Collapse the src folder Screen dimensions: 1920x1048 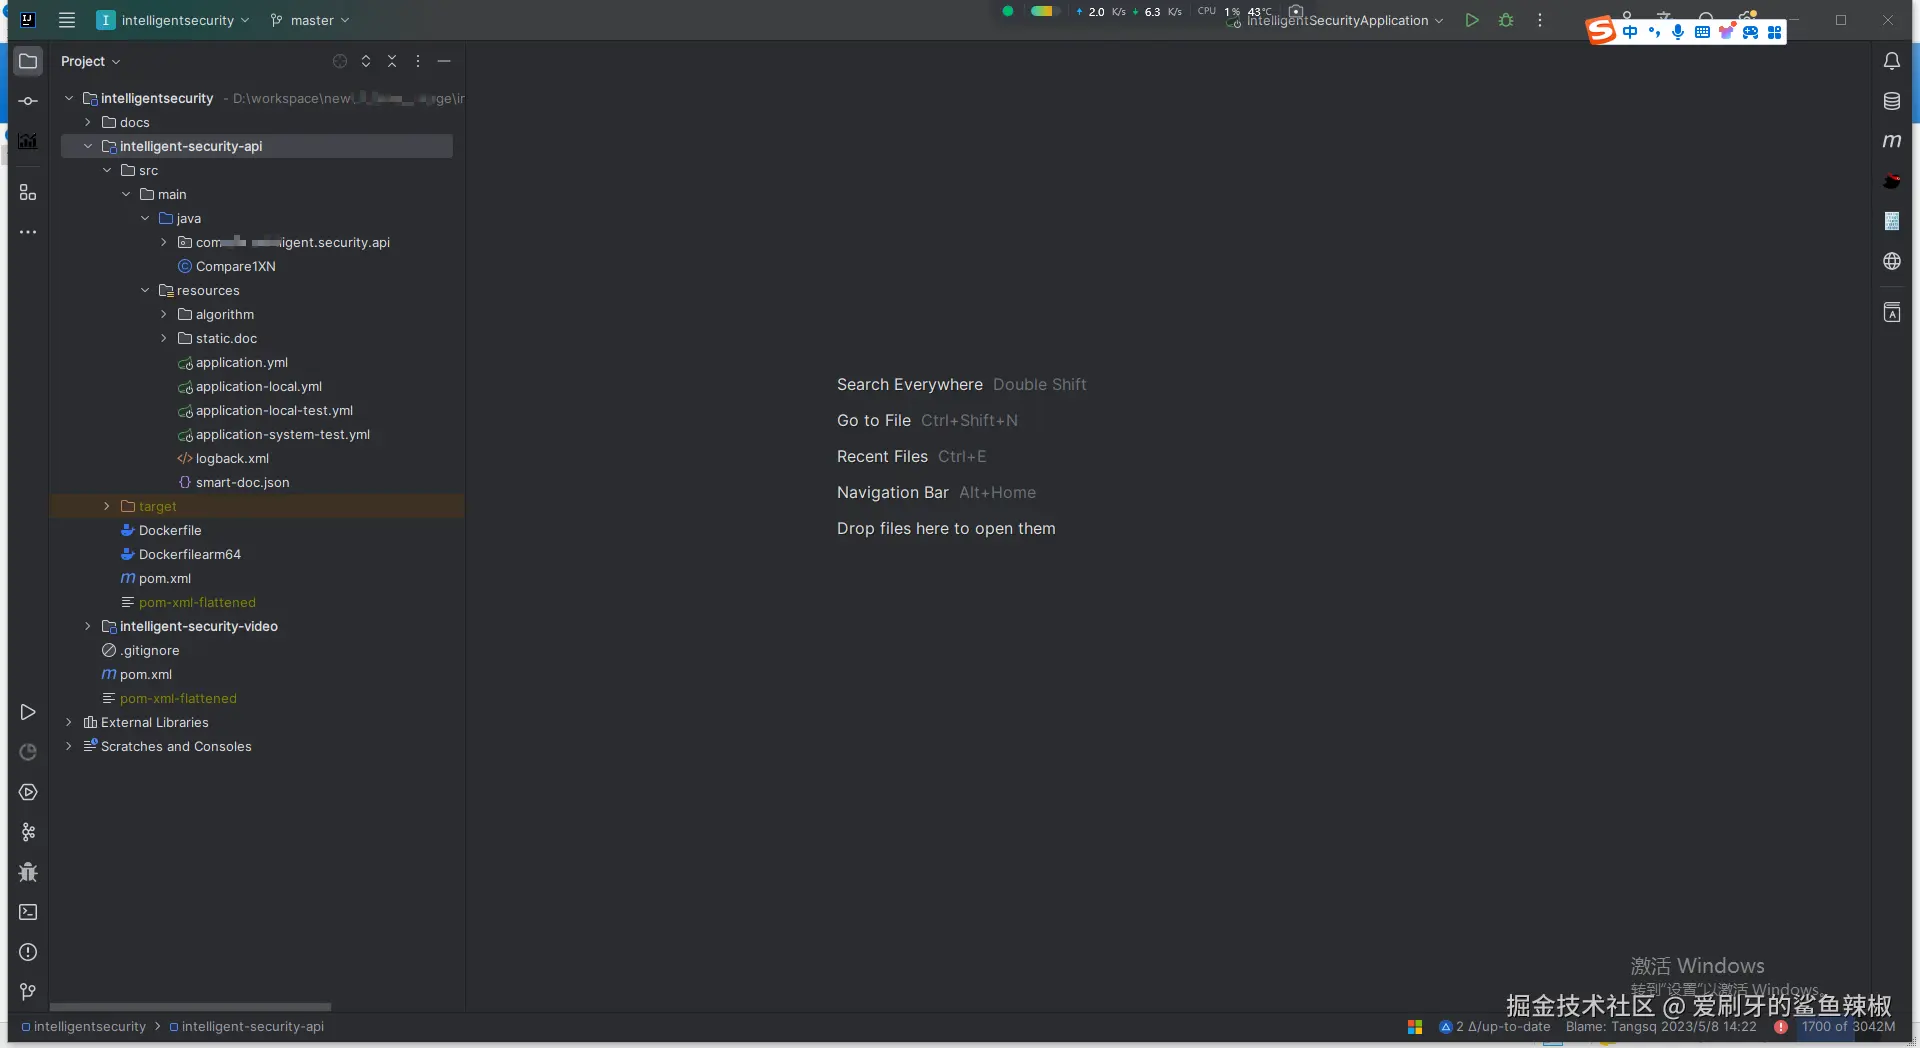[x=107, y=170]
